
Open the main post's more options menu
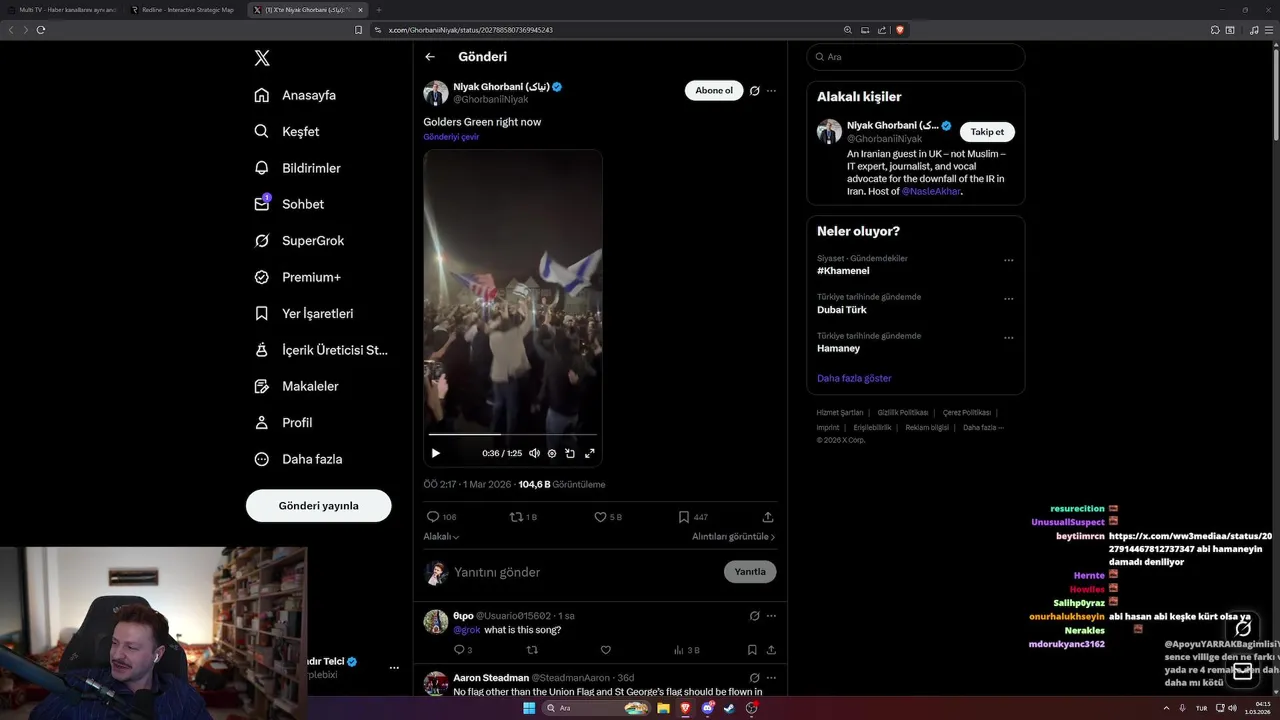pos(771,90)
